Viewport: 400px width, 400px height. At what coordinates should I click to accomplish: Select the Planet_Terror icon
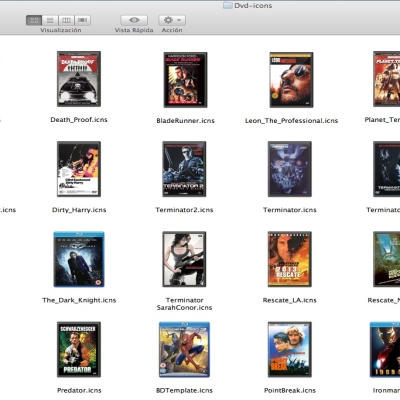[387, 79]
